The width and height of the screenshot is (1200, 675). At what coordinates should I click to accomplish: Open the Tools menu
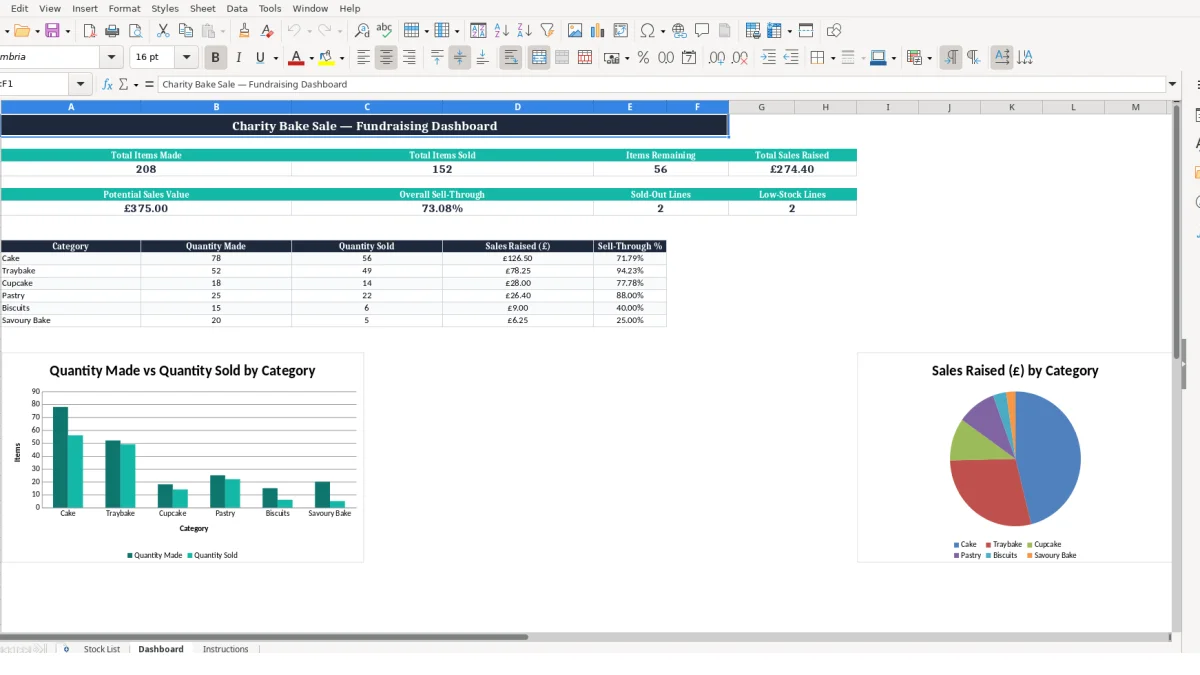(270, 8)
